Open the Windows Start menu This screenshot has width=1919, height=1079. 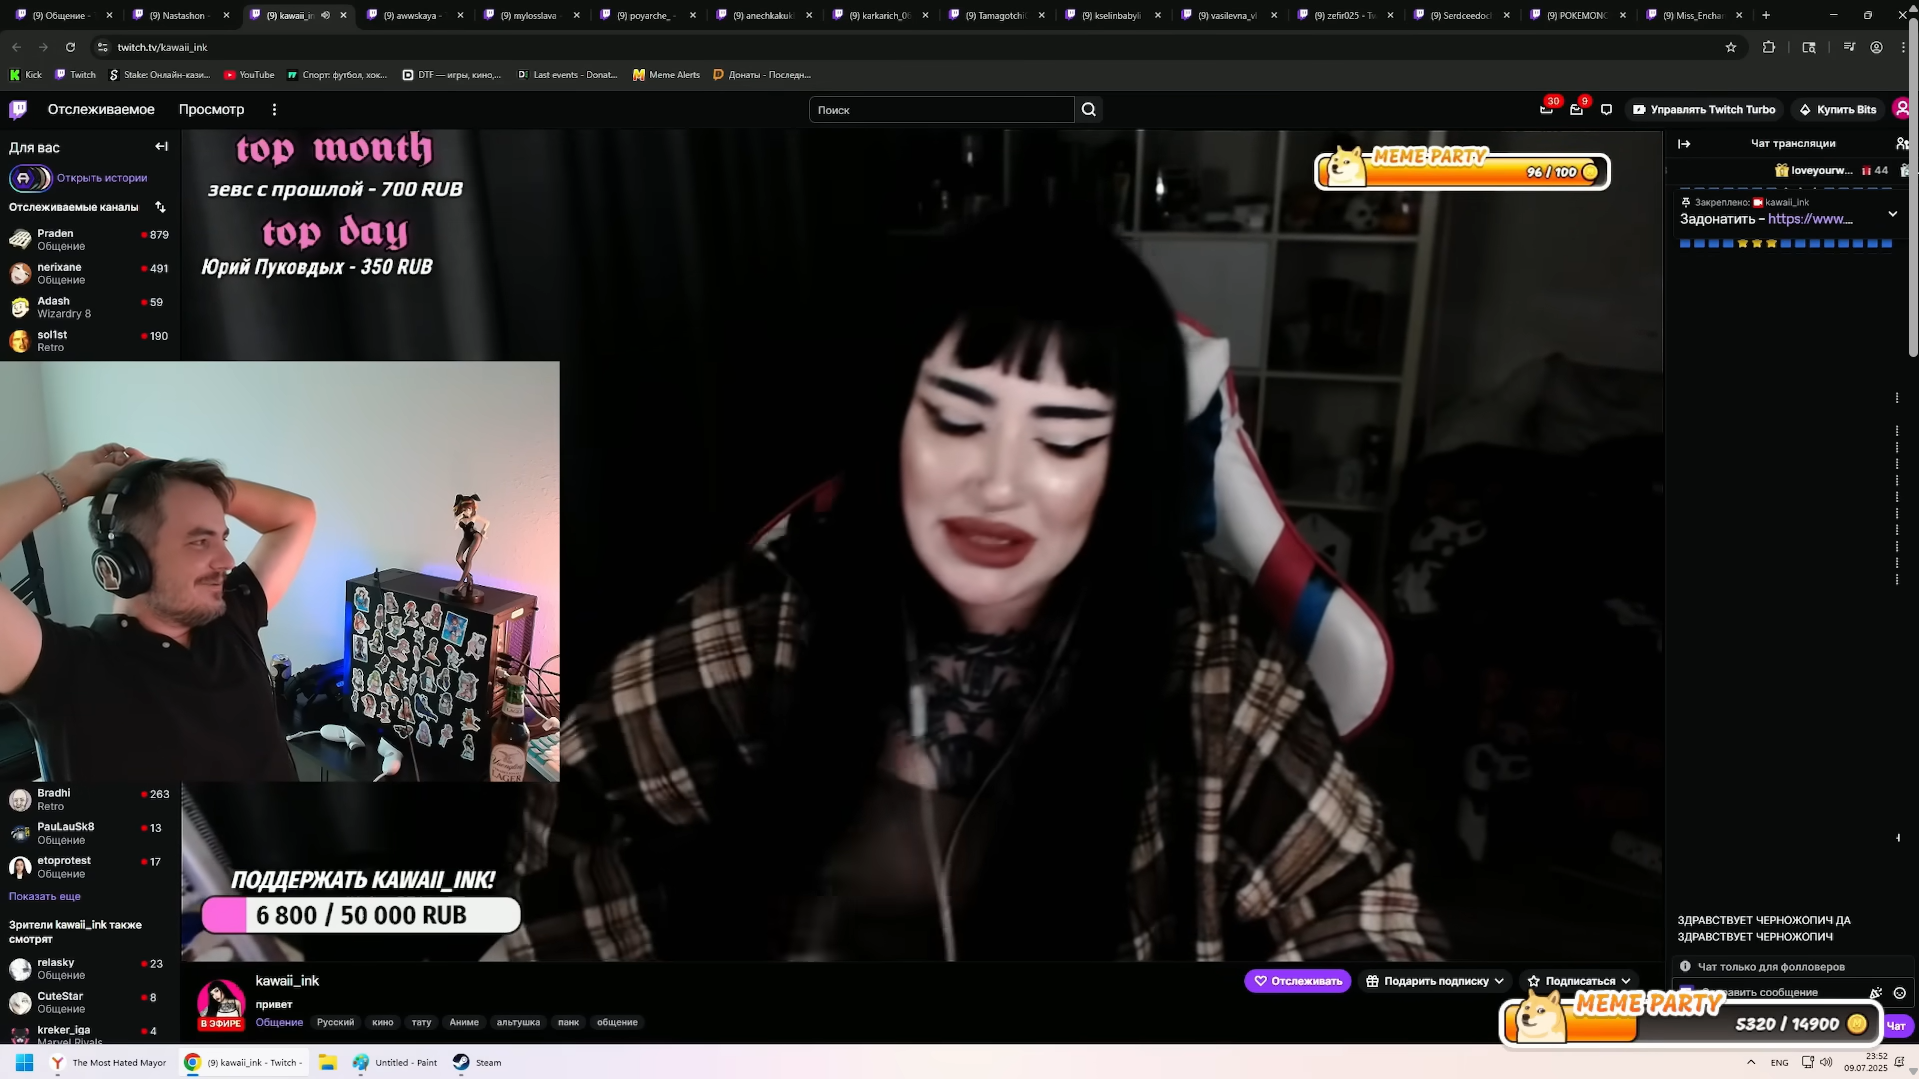tap(25, 1062)
